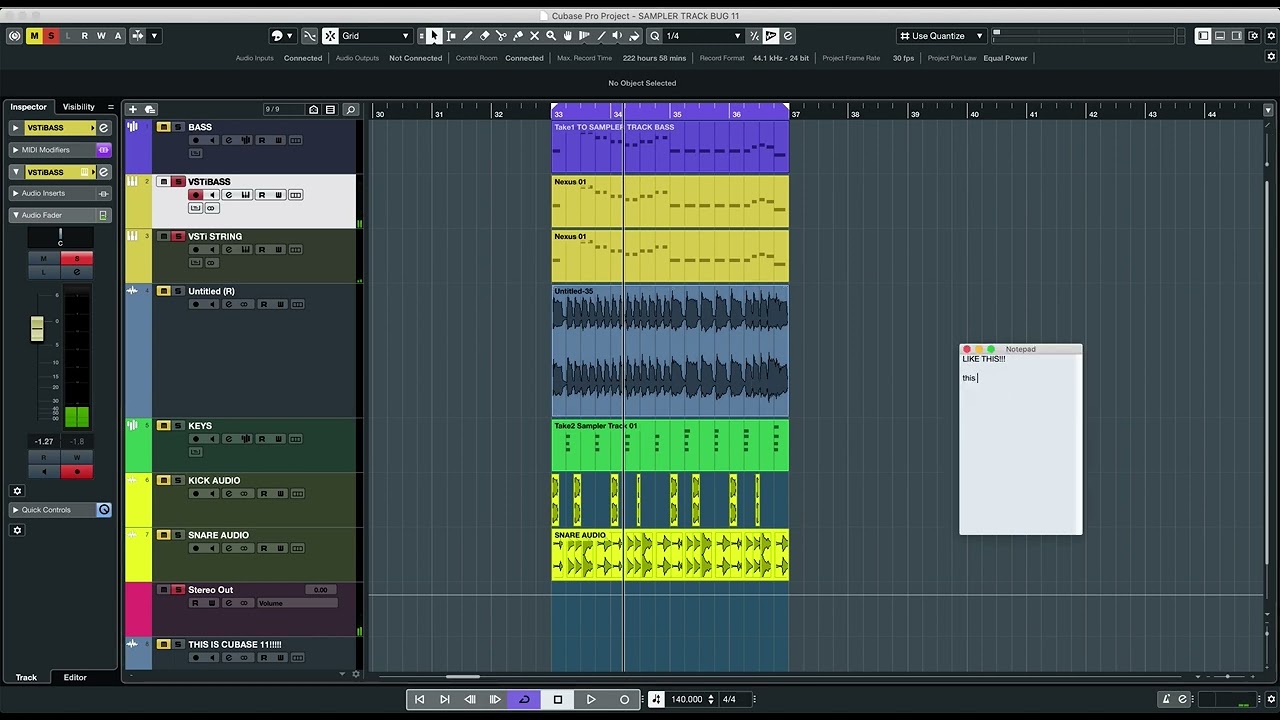Disable Record Enable on VSTiBASS track
The image size is (1280, 720).
tap(196, 195)
